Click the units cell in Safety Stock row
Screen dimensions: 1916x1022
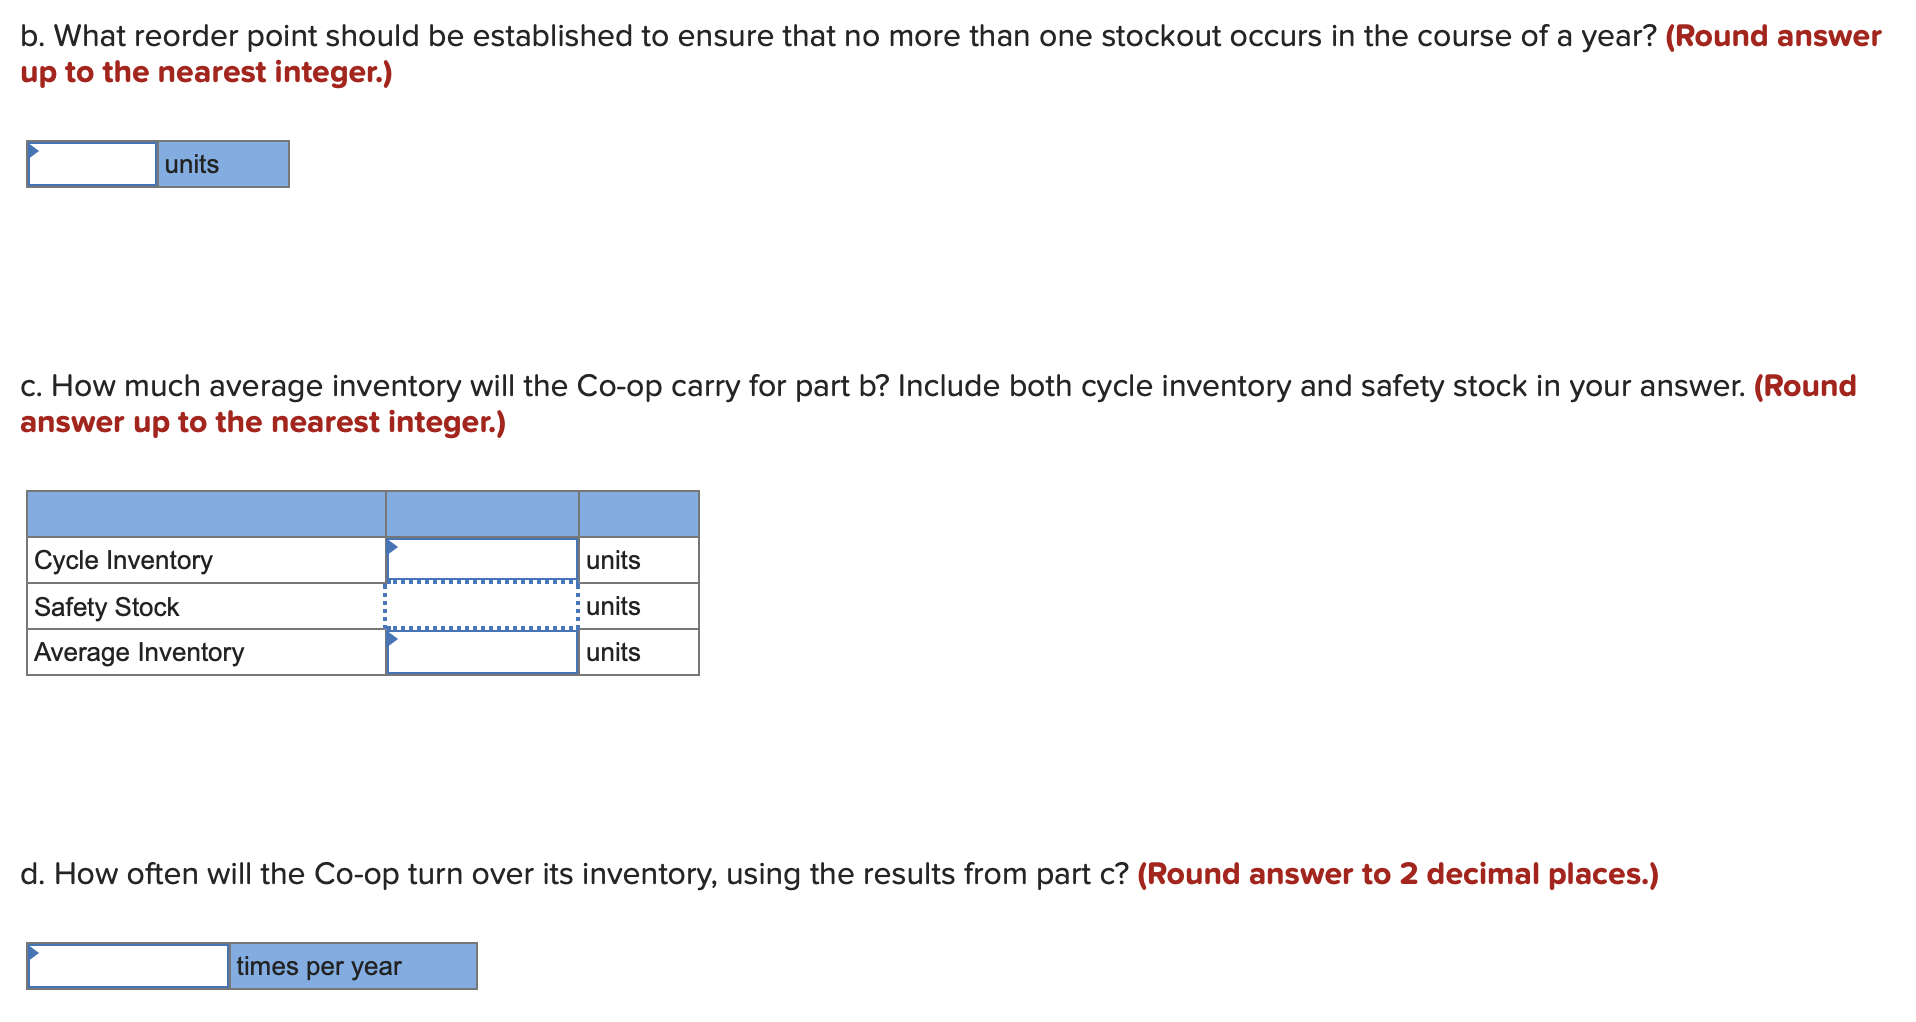click(639, 606)
